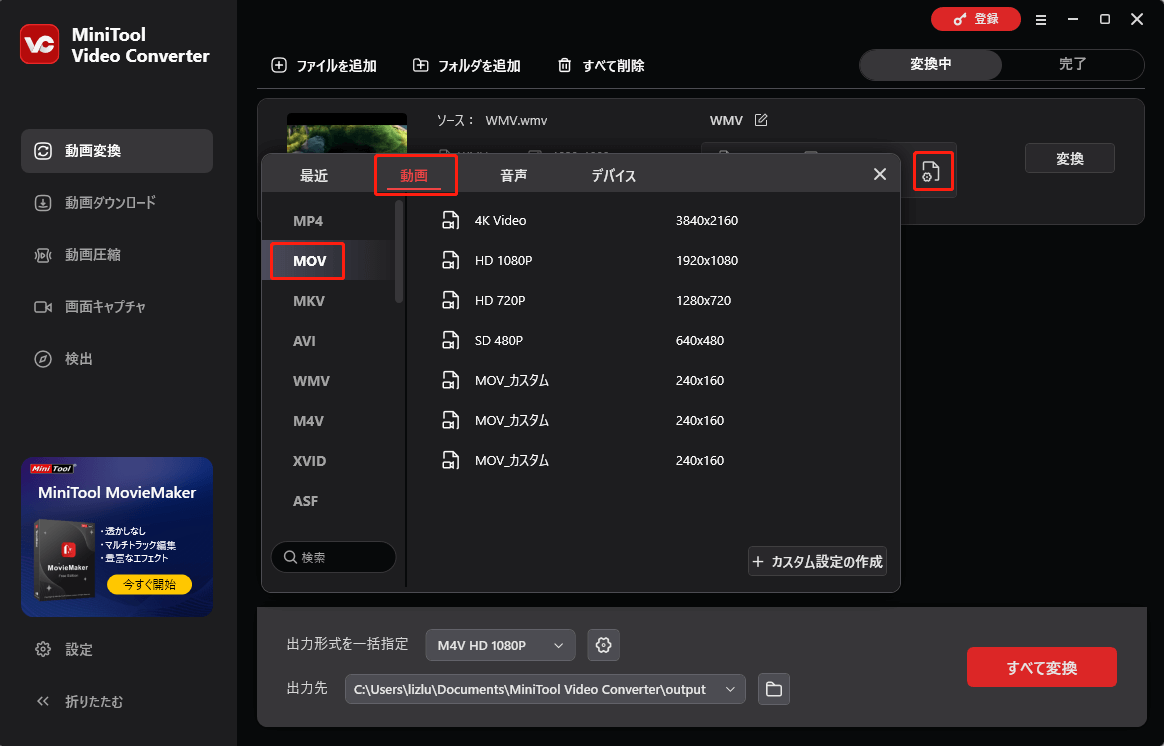Screen dimensions: 1164x746
Task: Click the format list vertical scrollbar
Action: [399, 252]
